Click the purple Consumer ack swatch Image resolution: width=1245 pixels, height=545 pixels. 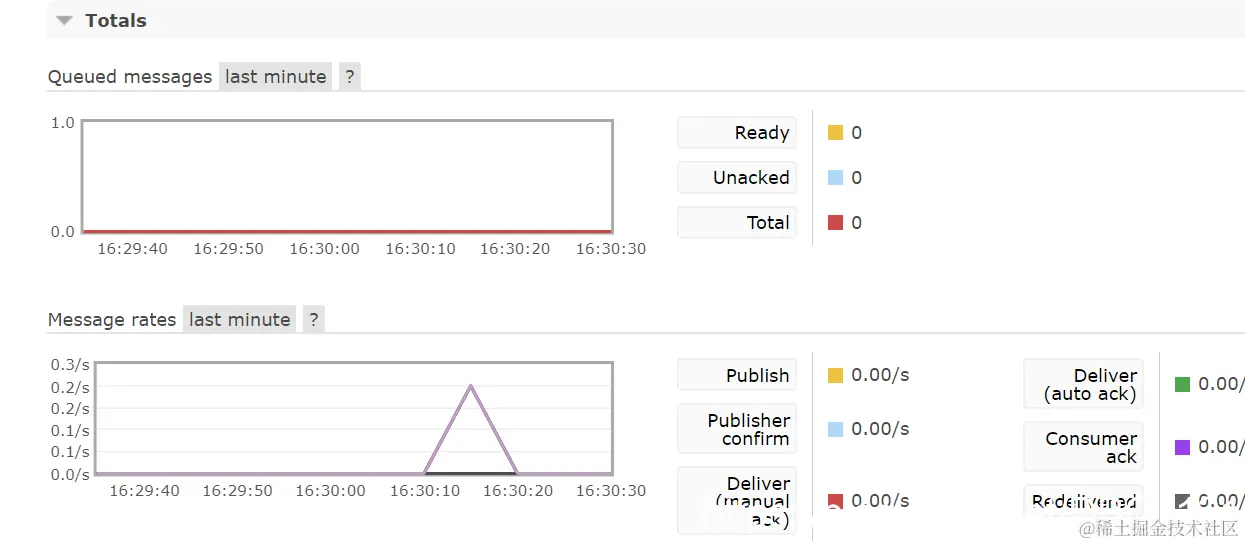1182,447
